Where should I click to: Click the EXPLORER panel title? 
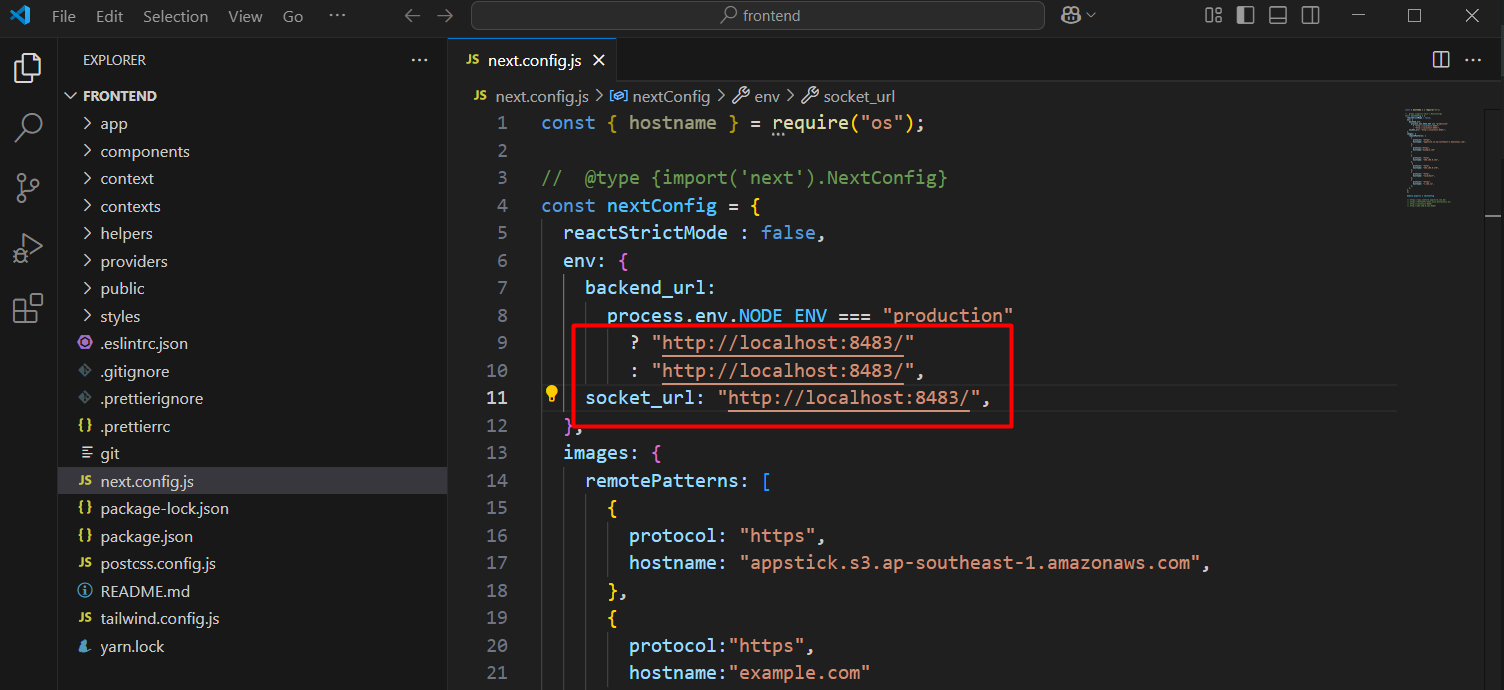pyautogui.click(x=114, y=60)
